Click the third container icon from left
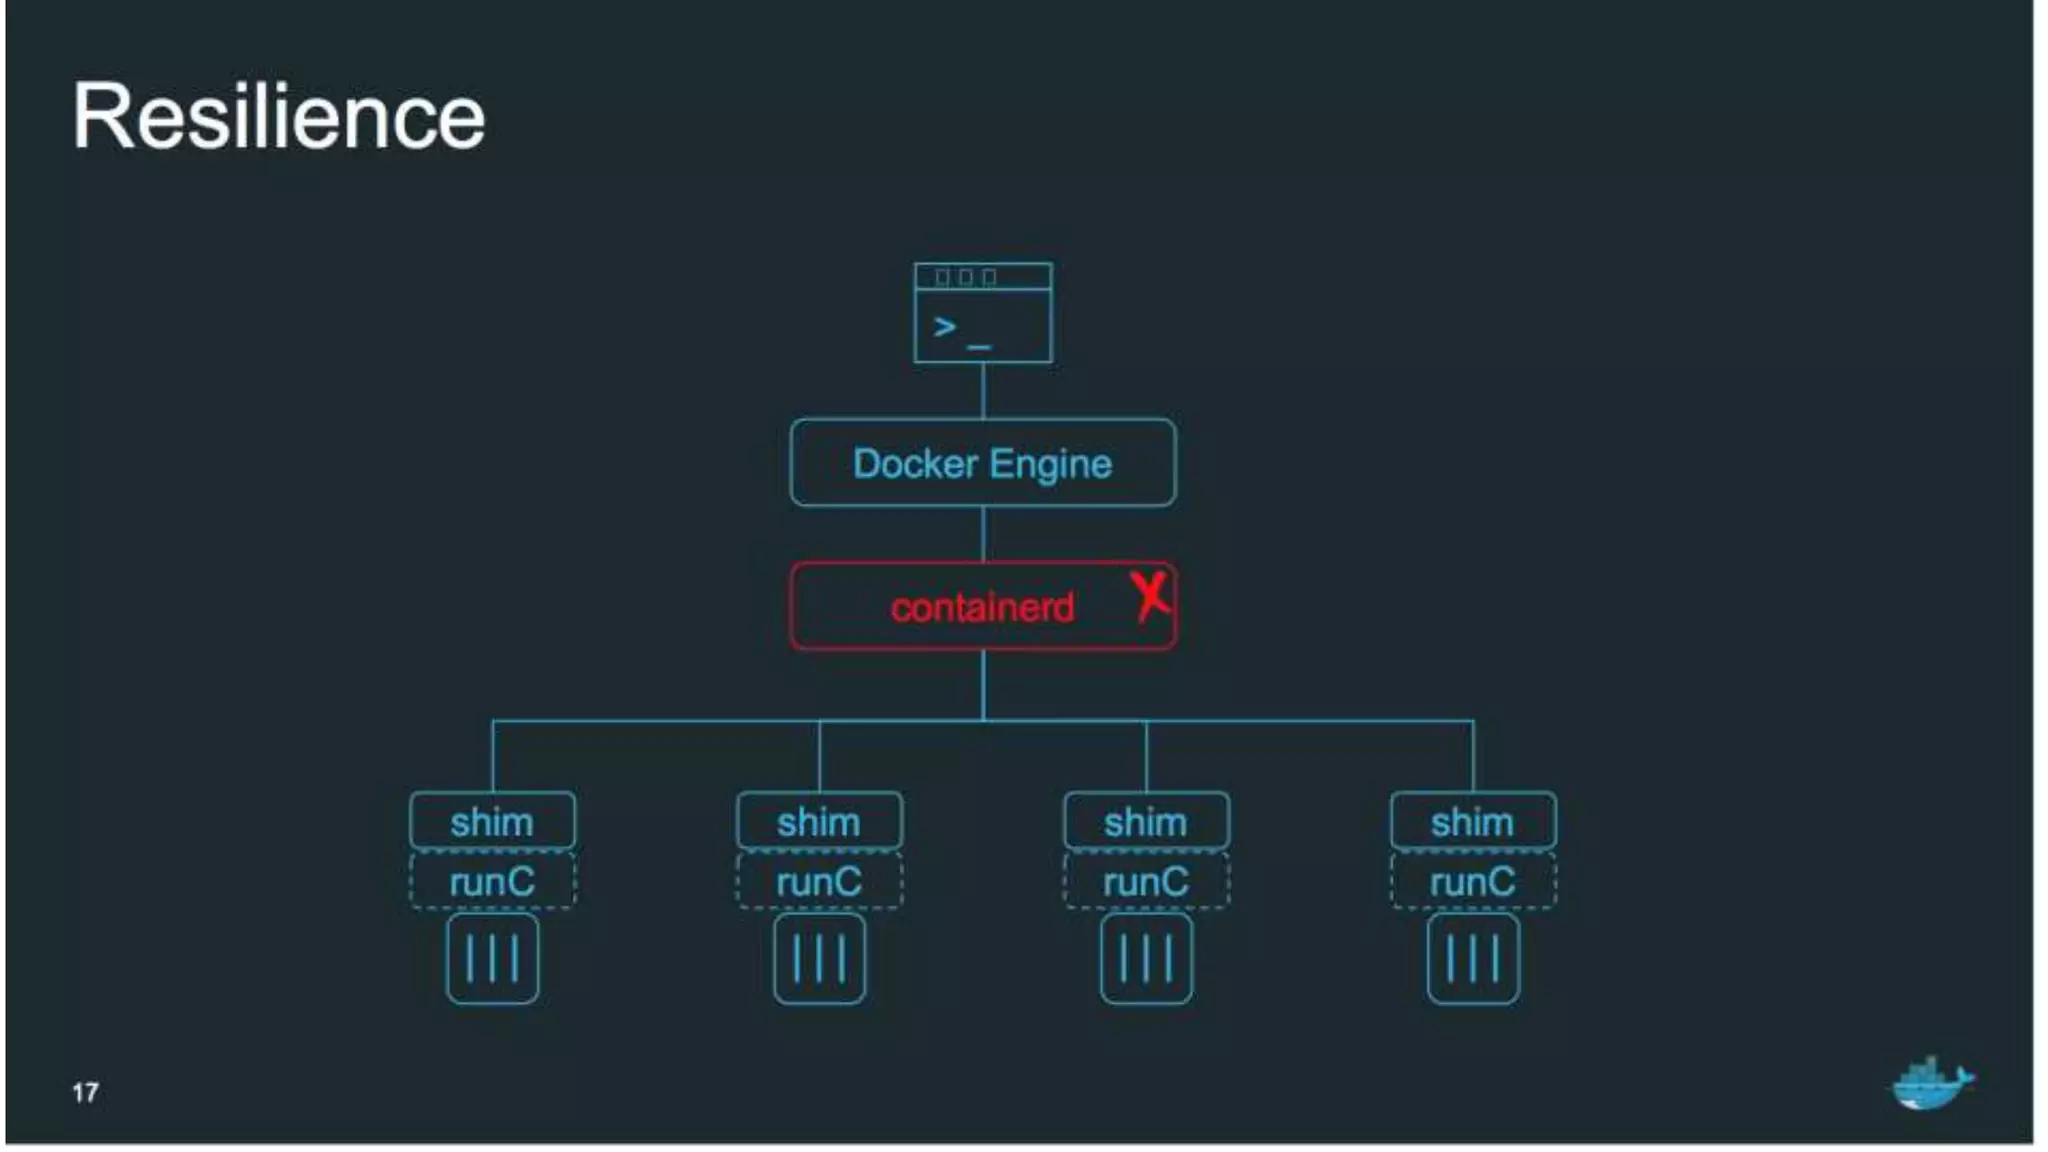Screen dimensions: 2048x1152 [1146, 958]
